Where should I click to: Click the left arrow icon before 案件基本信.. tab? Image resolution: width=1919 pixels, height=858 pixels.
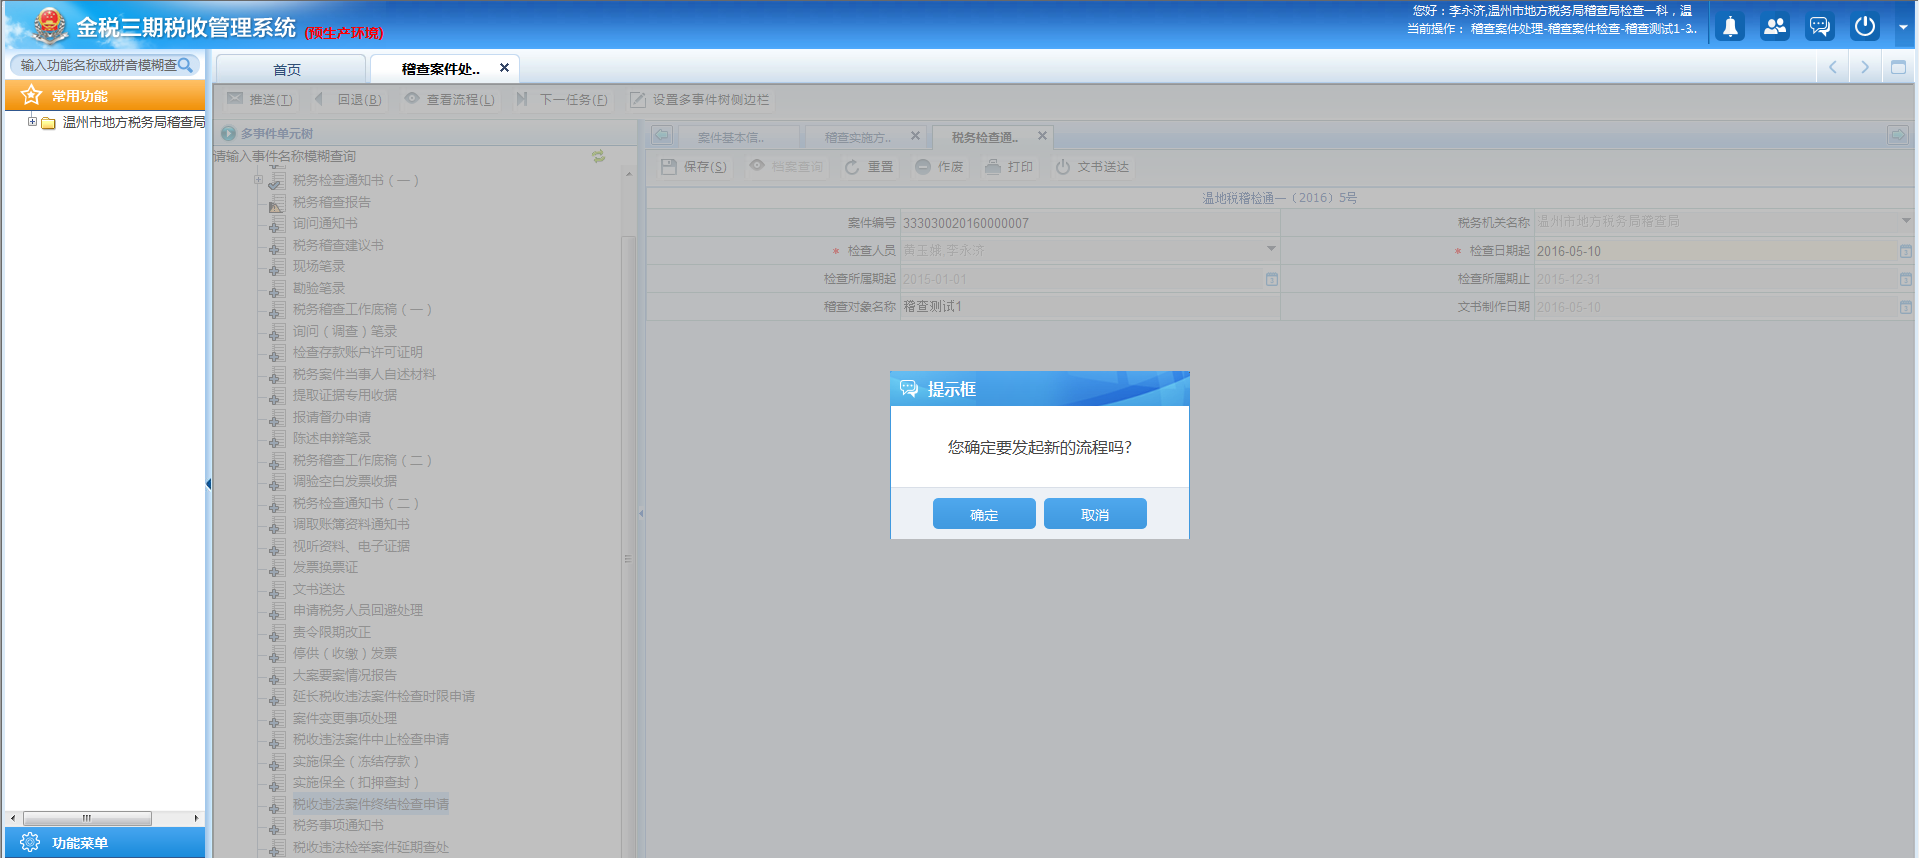pos(661,135)
